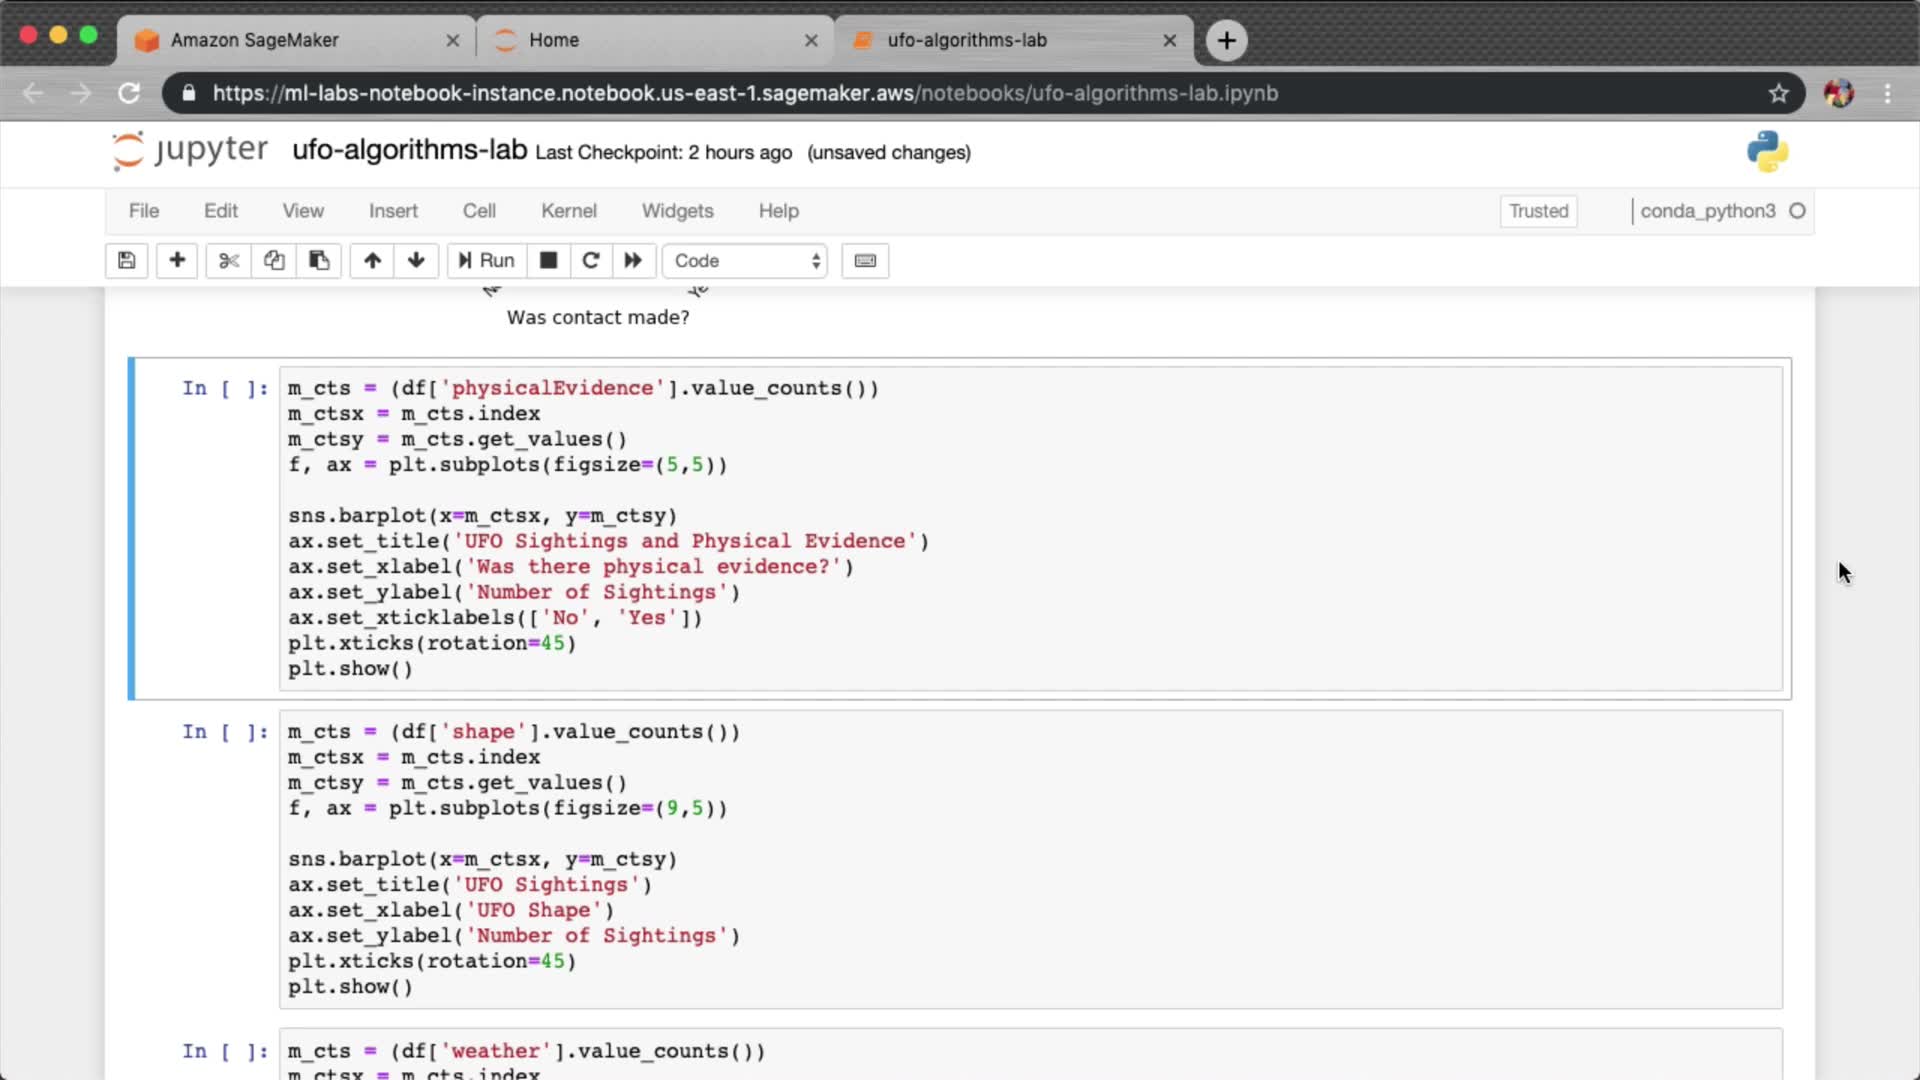
Task: Click the save and checkpoint icon
Action: click(127, 261)
